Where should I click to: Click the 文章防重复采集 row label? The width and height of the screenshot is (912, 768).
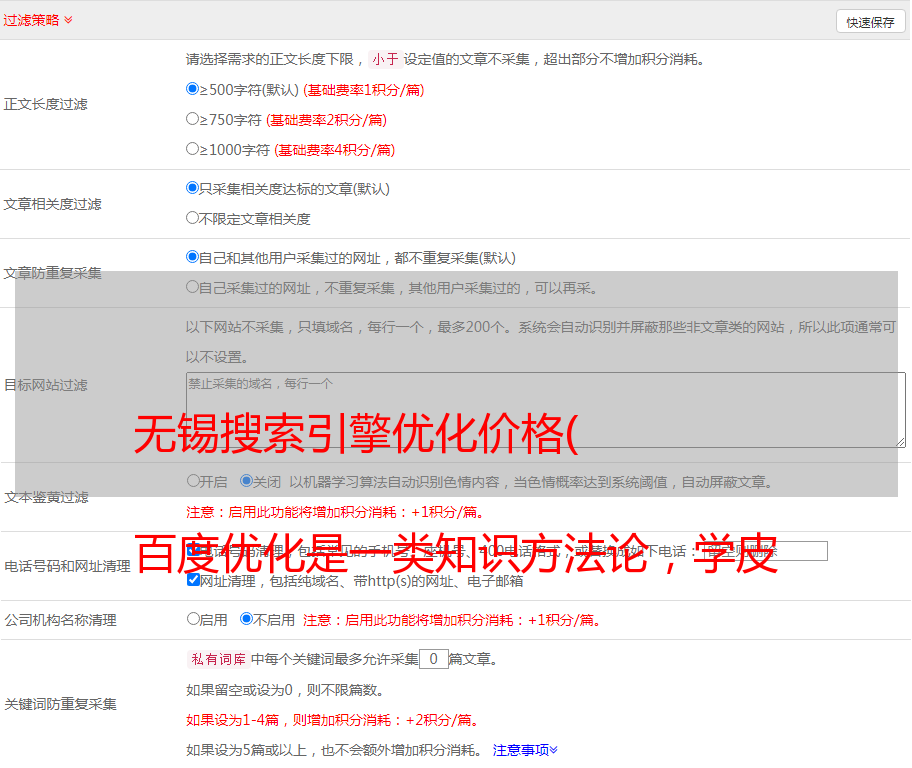(x=52, y=273)
